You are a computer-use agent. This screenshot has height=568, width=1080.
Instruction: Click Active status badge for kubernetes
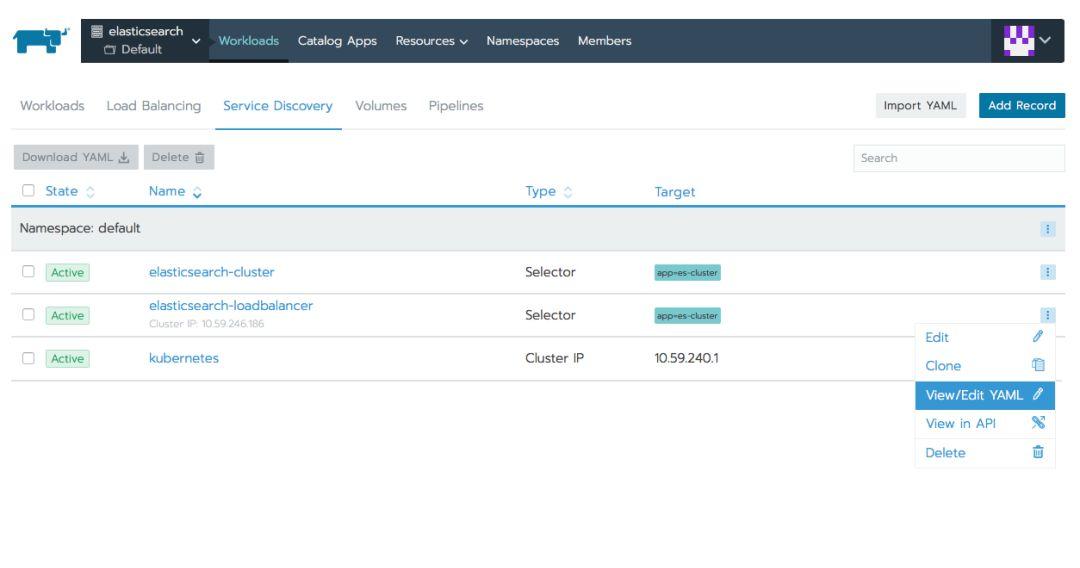(x=68, y=359)
